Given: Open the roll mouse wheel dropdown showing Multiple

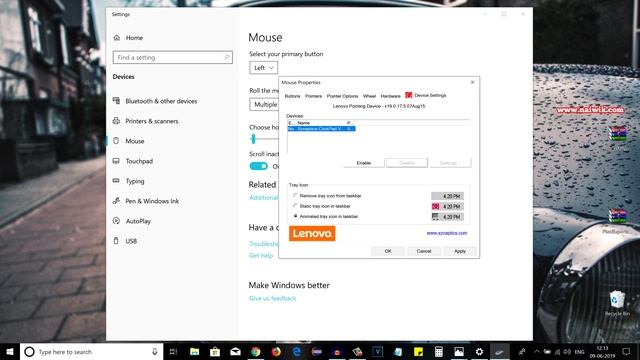Looking at the screenshot, I should tap(264, 104).
